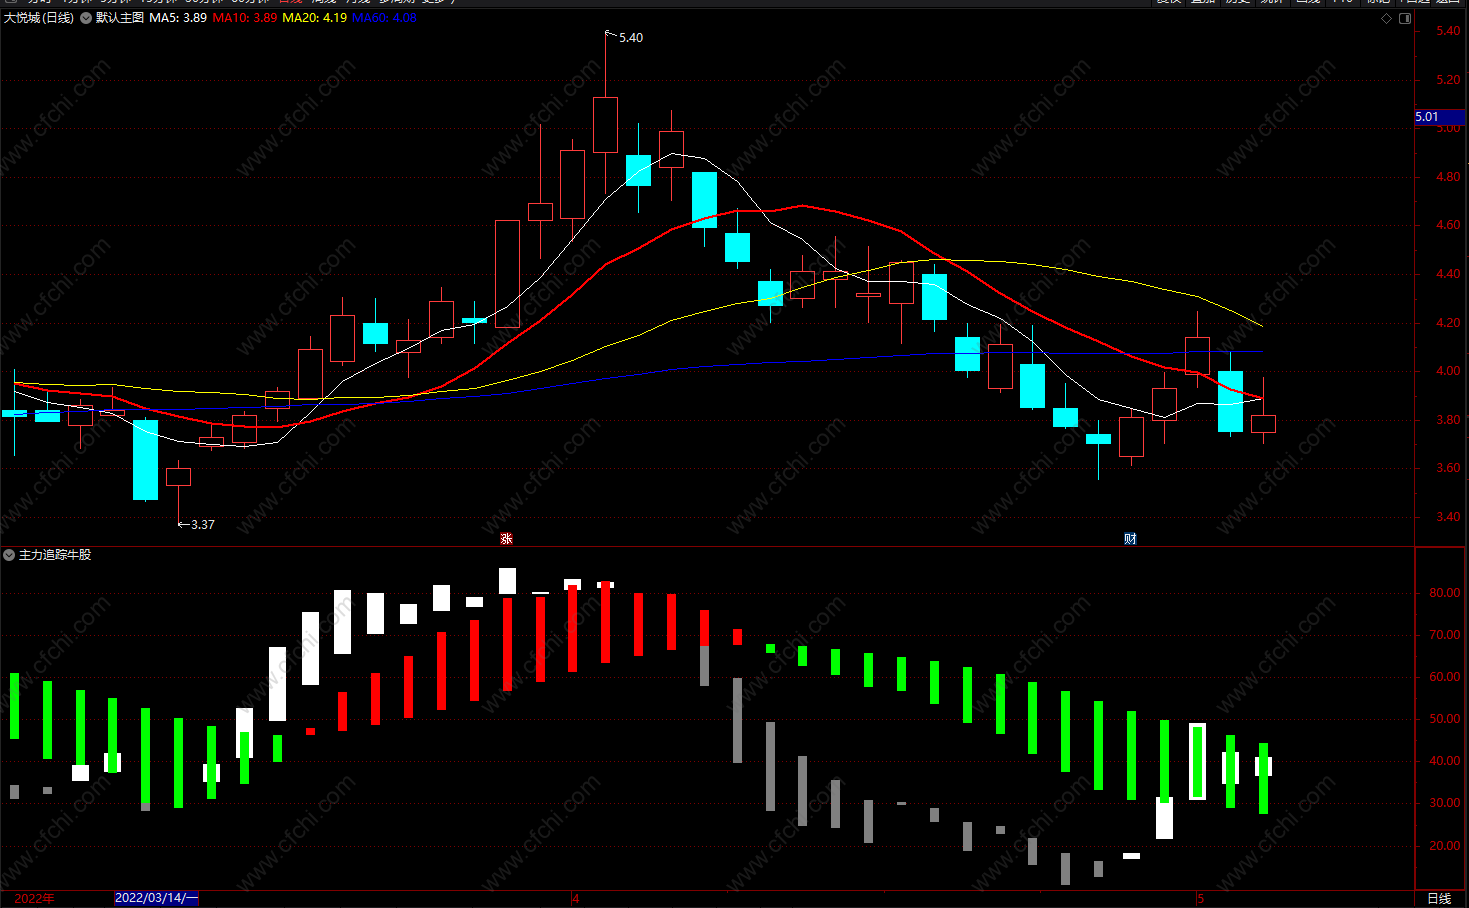Image resolution: width=1469 pixels, height=908 pixels.
Task: Click the blue 财 event marker
Action: (1130, 538)
